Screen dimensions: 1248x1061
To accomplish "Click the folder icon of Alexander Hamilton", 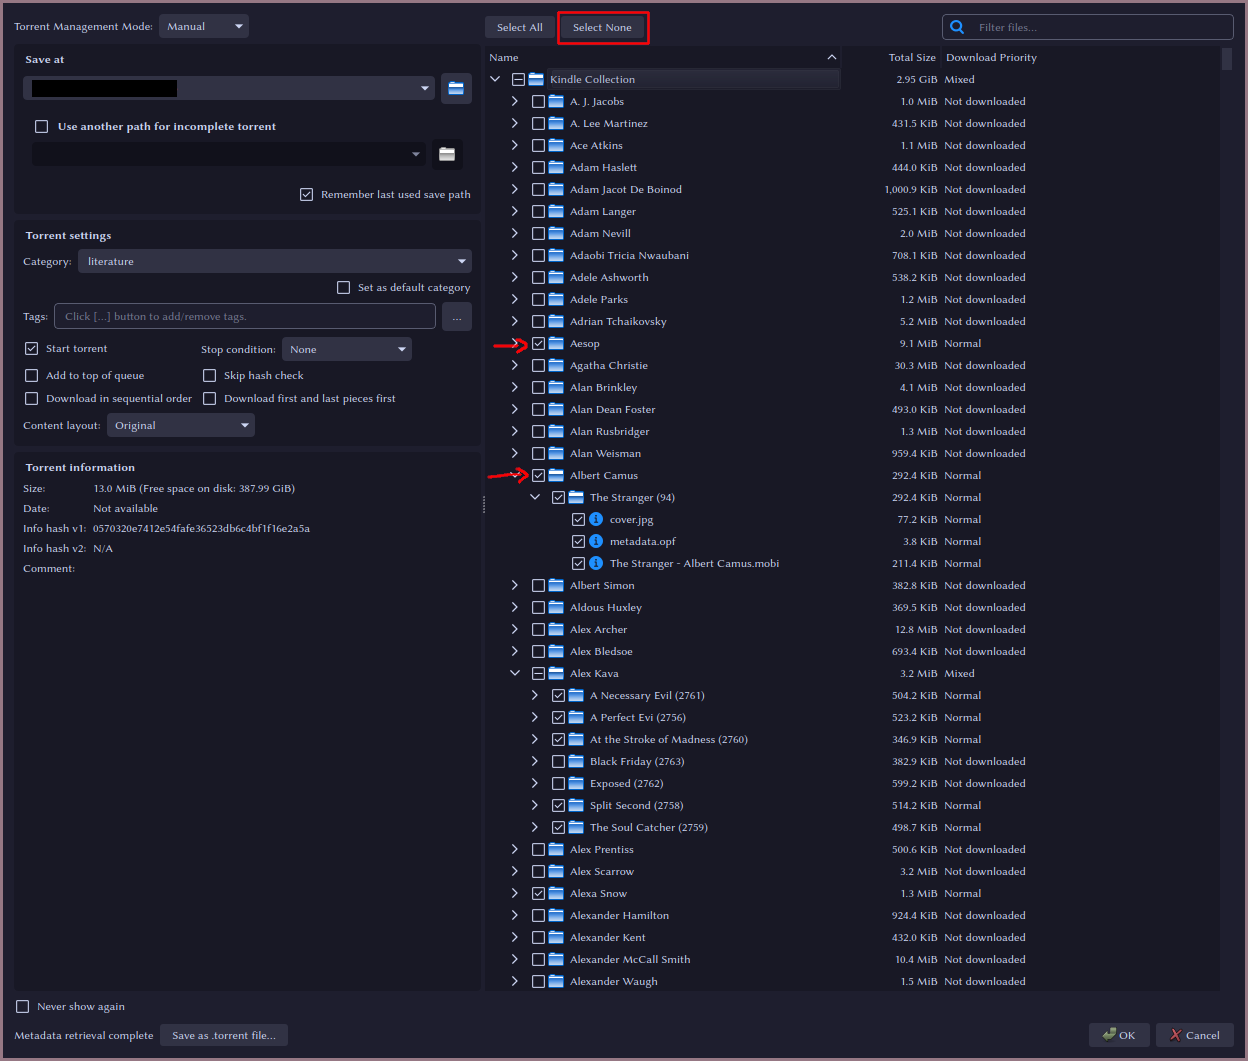I will tap(556, 915).
